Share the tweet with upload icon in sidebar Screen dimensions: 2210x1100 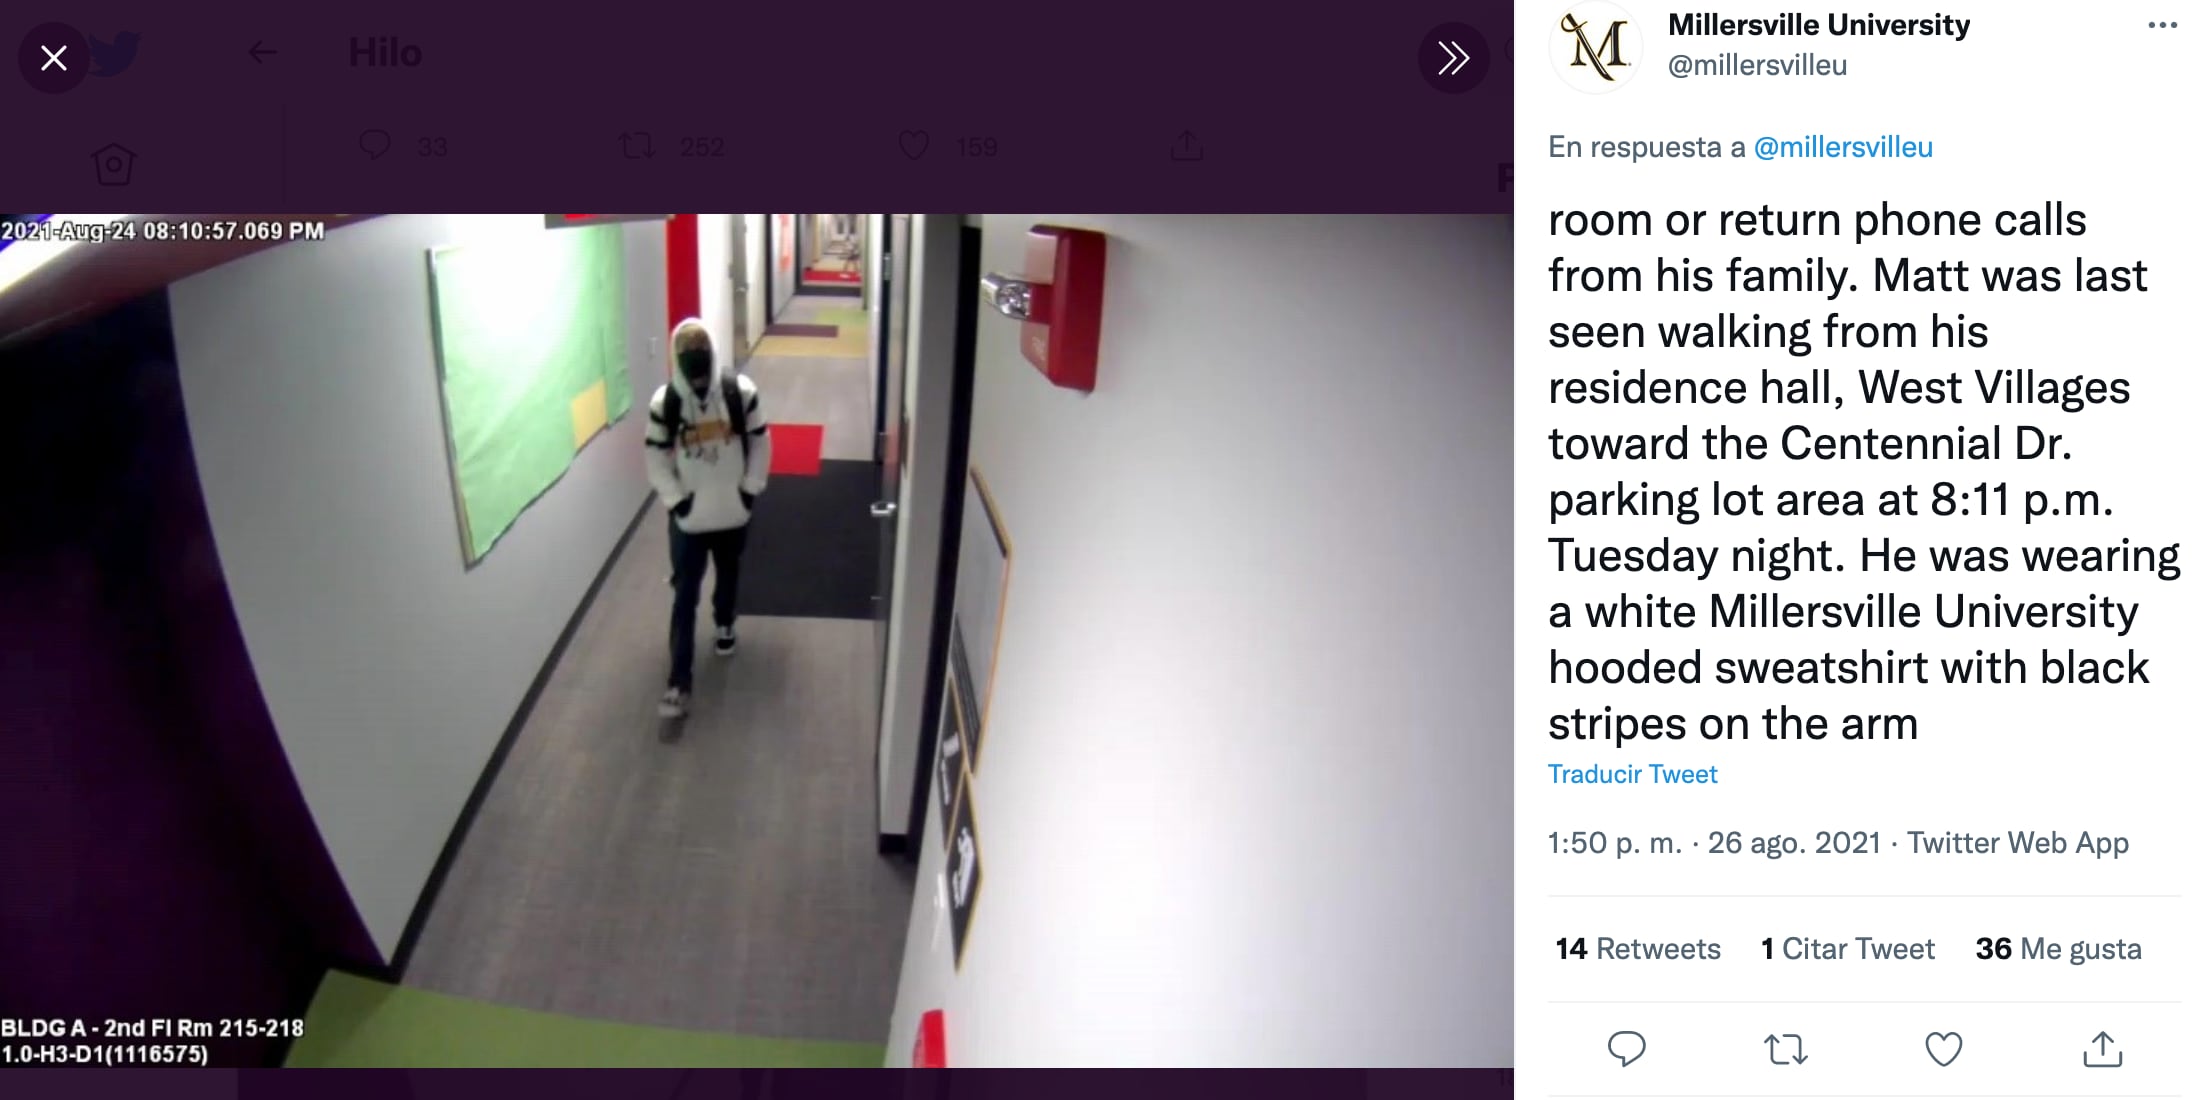[x=2102, y=1049]
